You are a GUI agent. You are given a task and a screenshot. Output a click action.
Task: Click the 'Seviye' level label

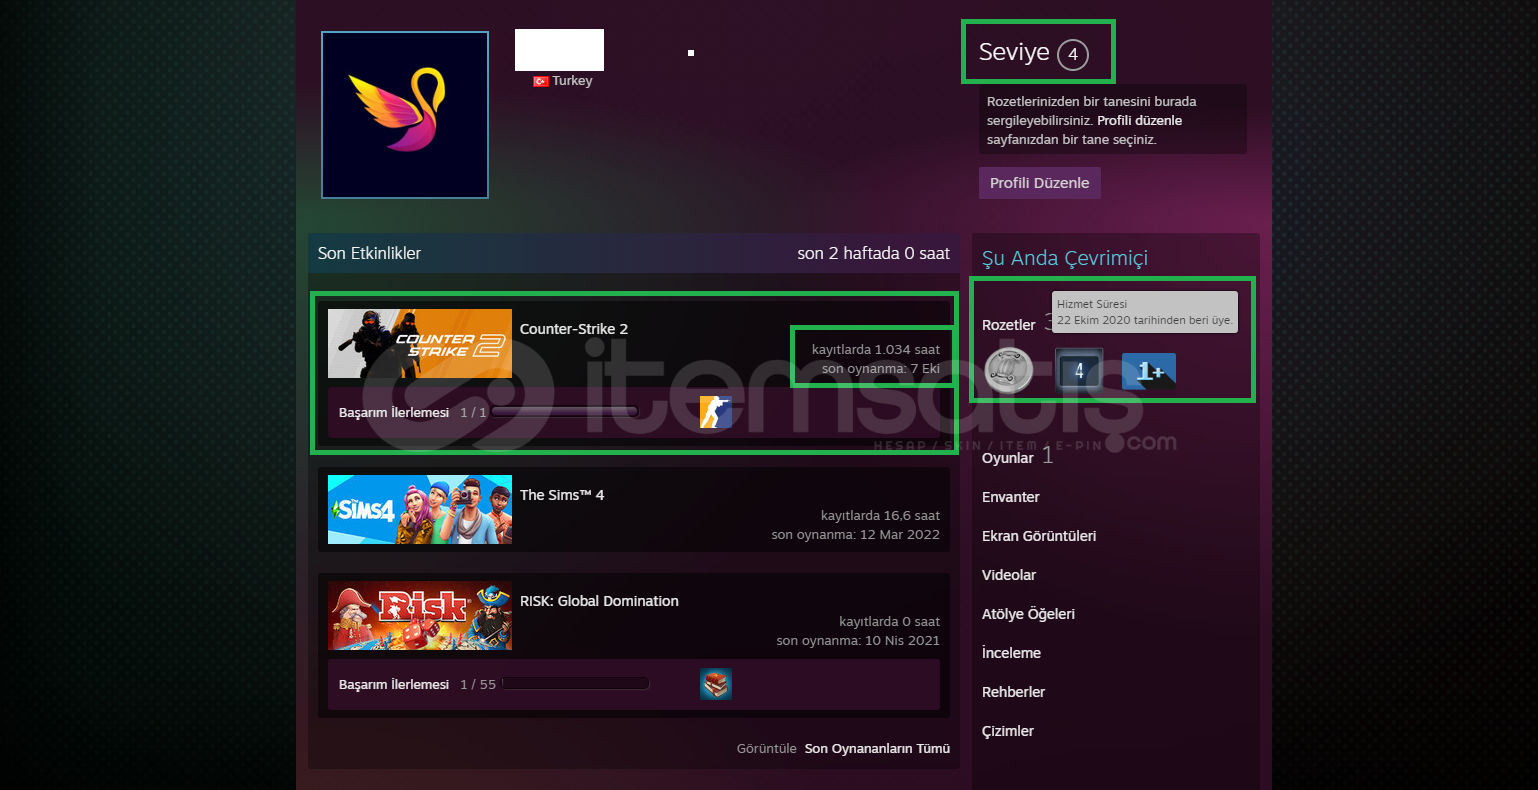pos(1014,52)
